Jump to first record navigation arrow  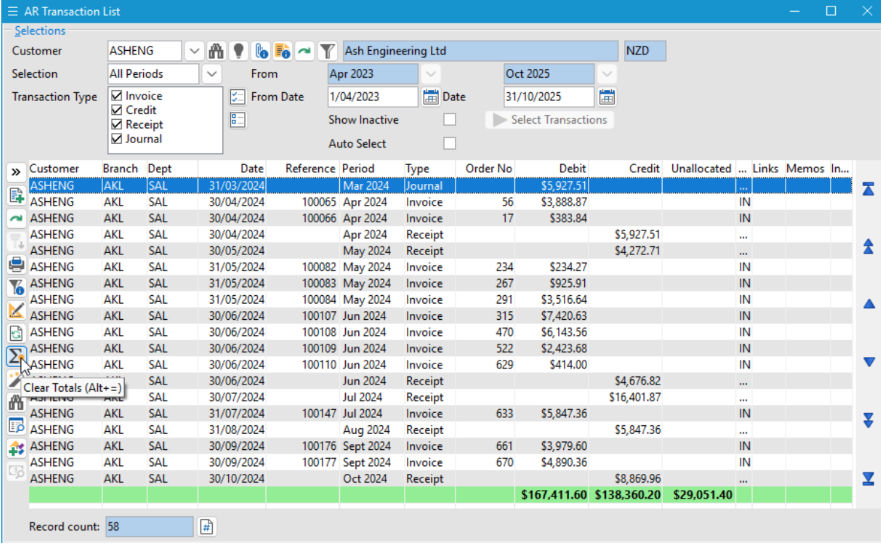click(x=868, y=189)
